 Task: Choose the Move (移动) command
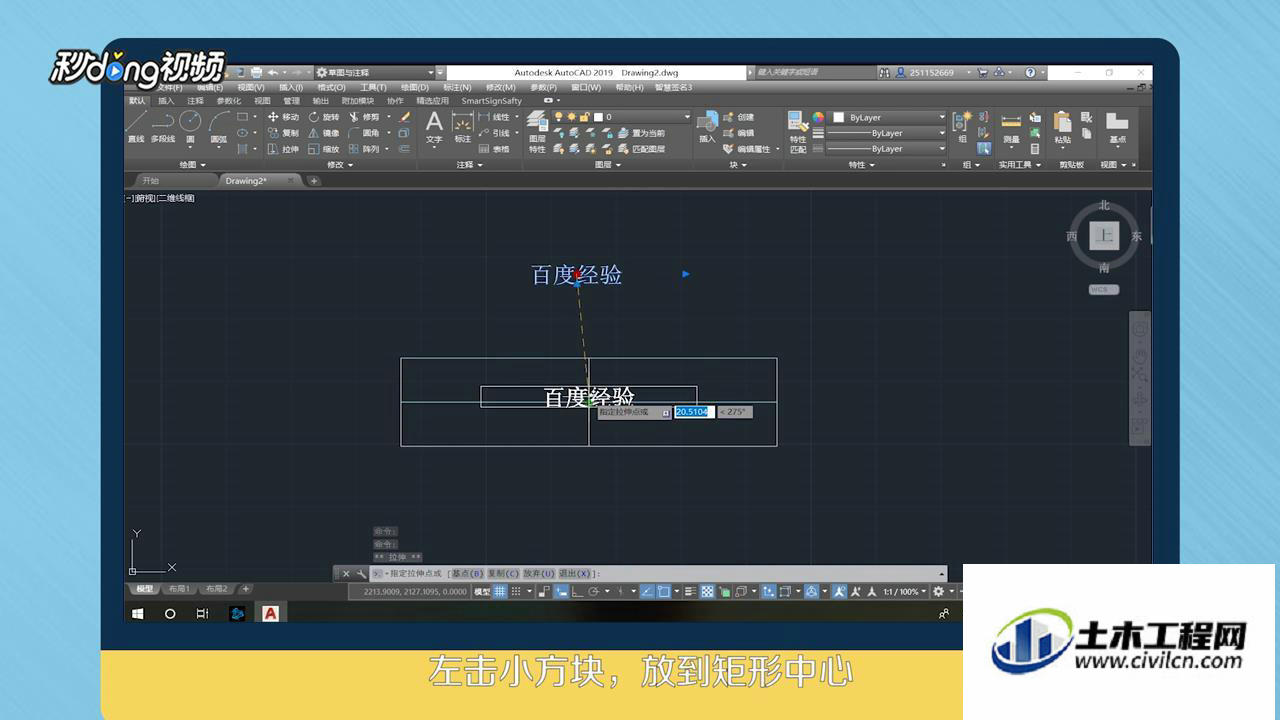[x=283, y=117]
